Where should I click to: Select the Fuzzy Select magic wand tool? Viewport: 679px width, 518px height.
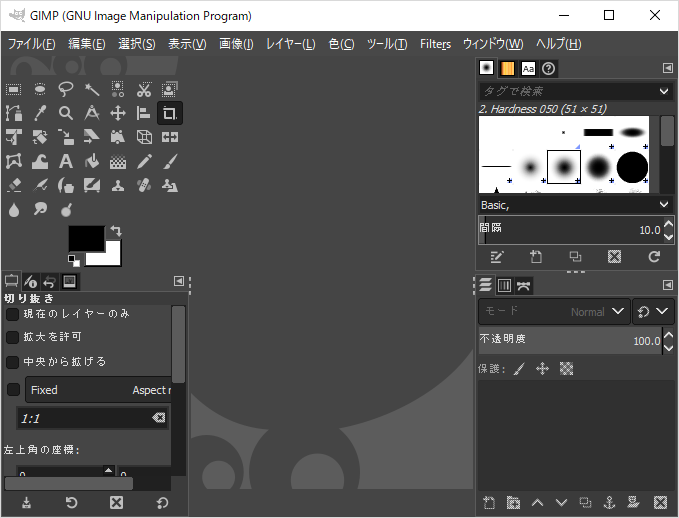click(92, 90)
